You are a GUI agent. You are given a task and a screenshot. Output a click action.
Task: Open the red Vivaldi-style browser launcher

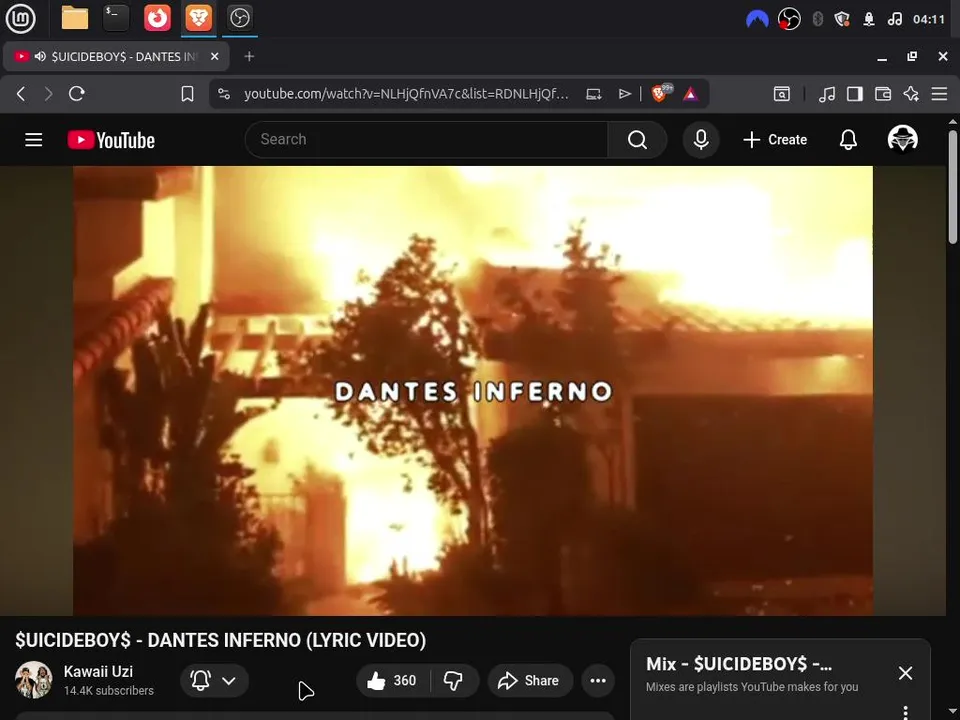(x=157, y=18)
